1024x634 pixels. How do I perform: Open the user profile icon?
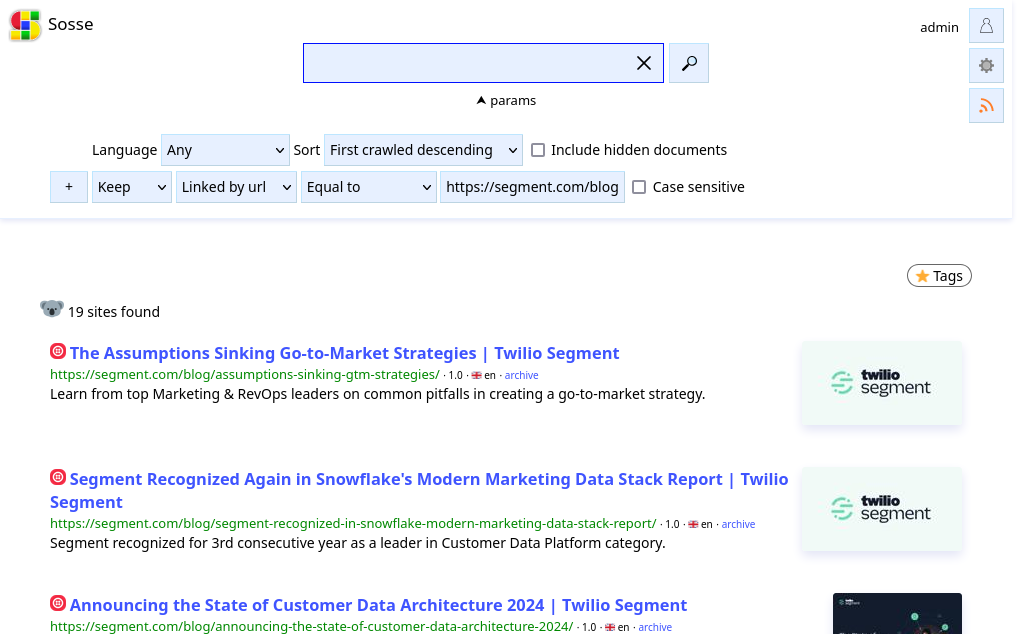[x=986, y=25]
